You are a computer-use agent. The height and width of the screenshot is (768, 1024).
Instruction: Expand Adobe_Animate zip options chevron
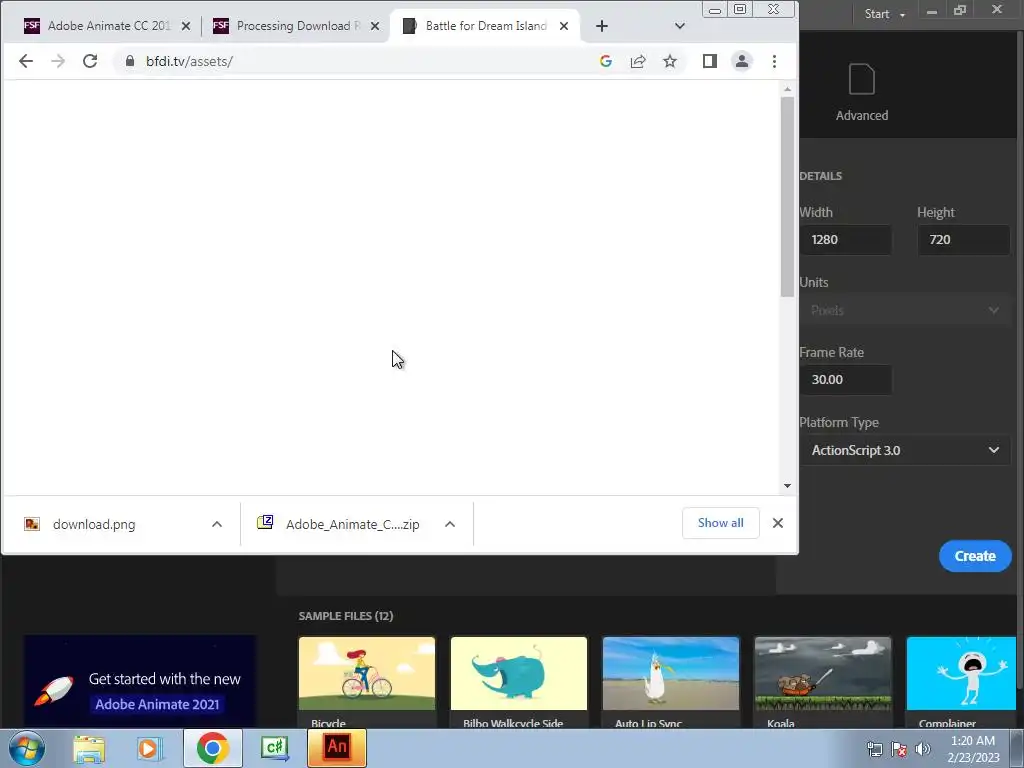450,524
